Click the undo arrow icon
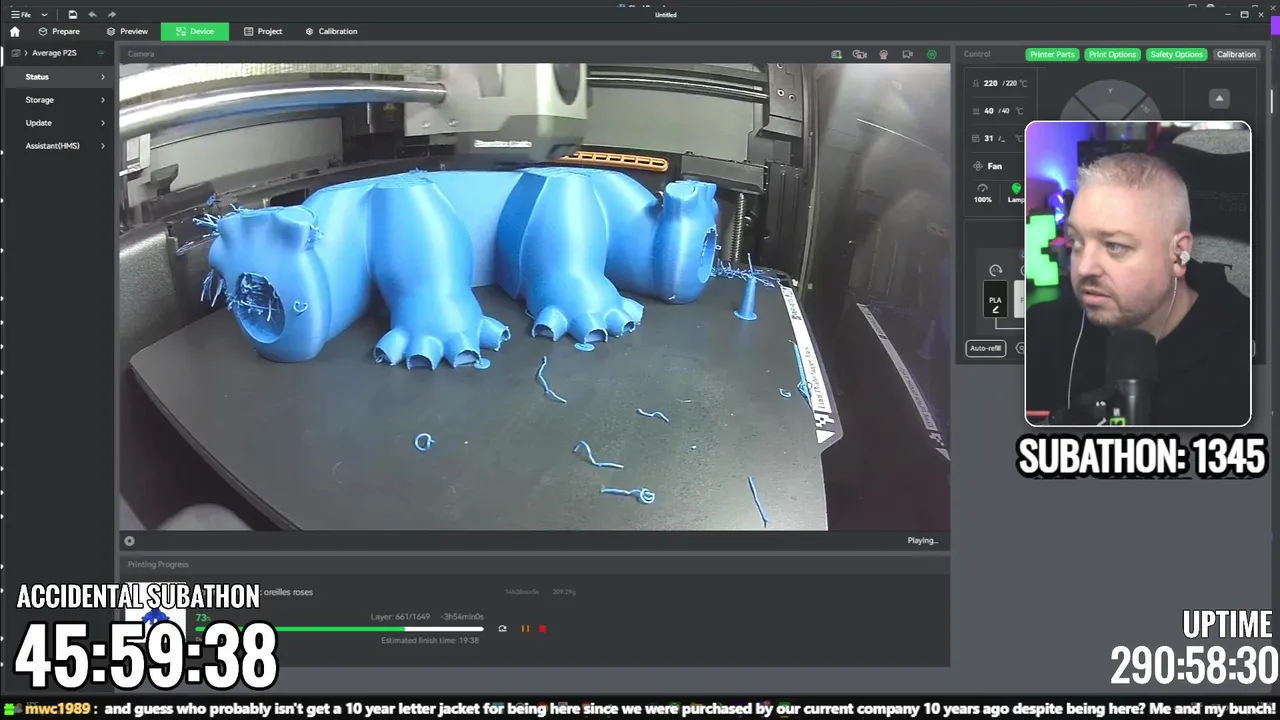The height and width of the screenshot is (720, 1280). (92, 14)
